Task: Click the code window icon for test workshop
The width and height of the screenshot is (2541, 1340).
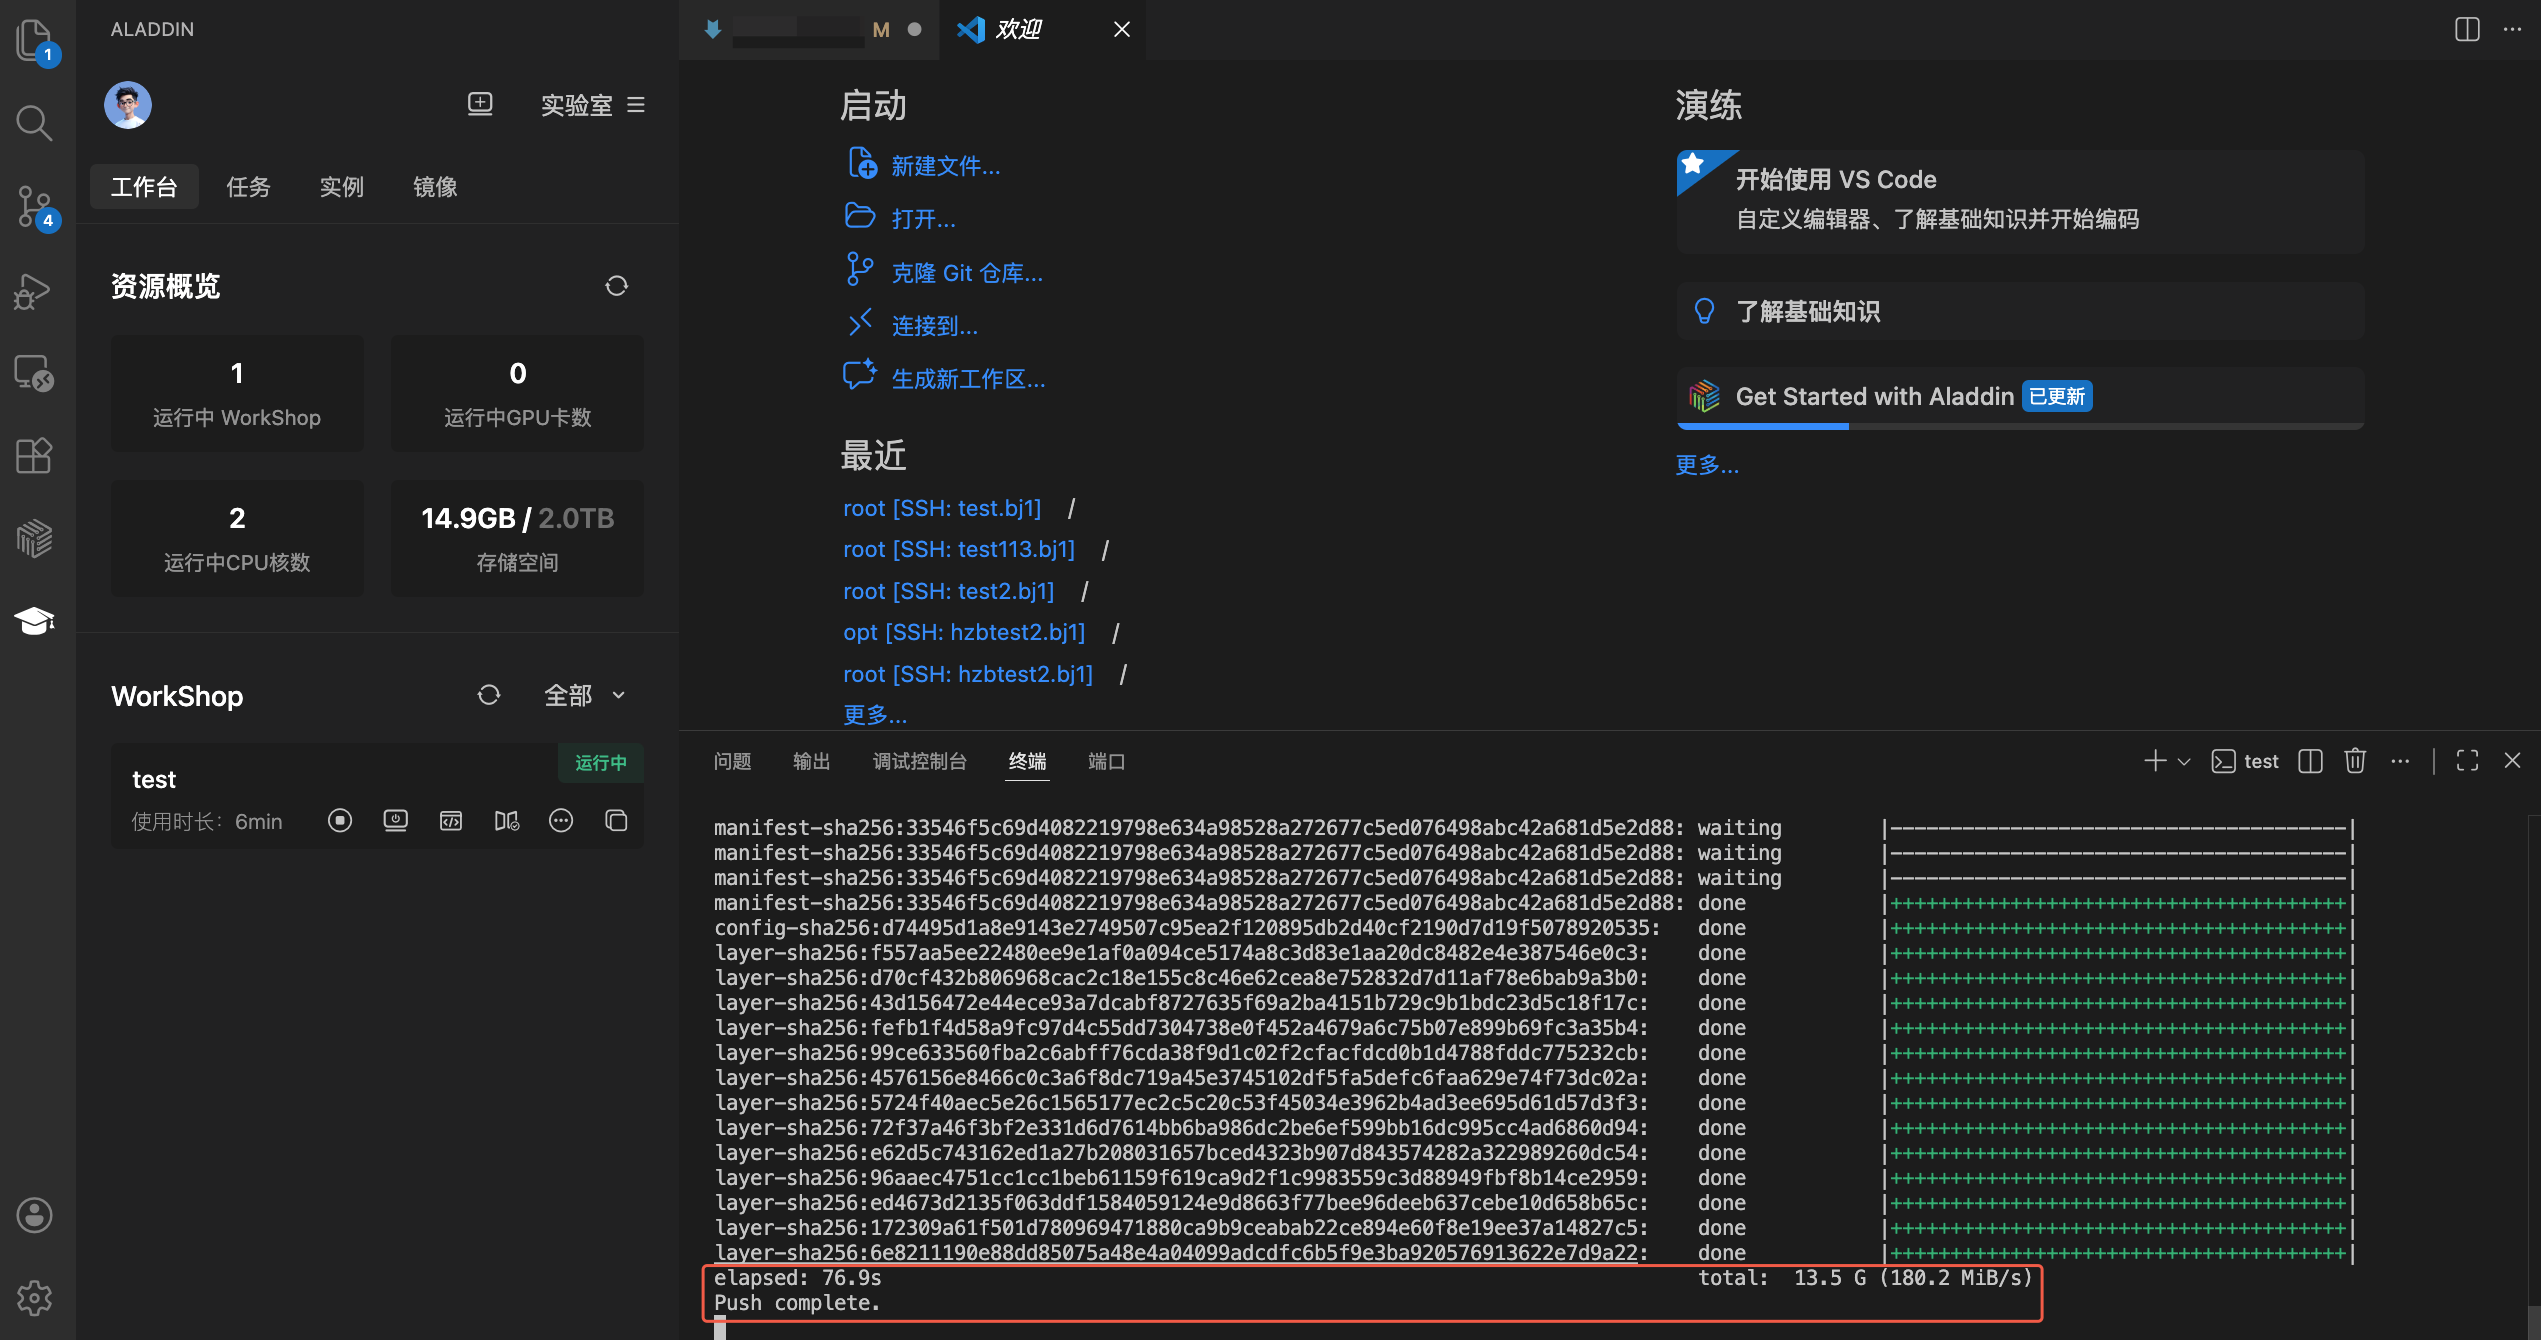Action: click(x=451, y=821)
